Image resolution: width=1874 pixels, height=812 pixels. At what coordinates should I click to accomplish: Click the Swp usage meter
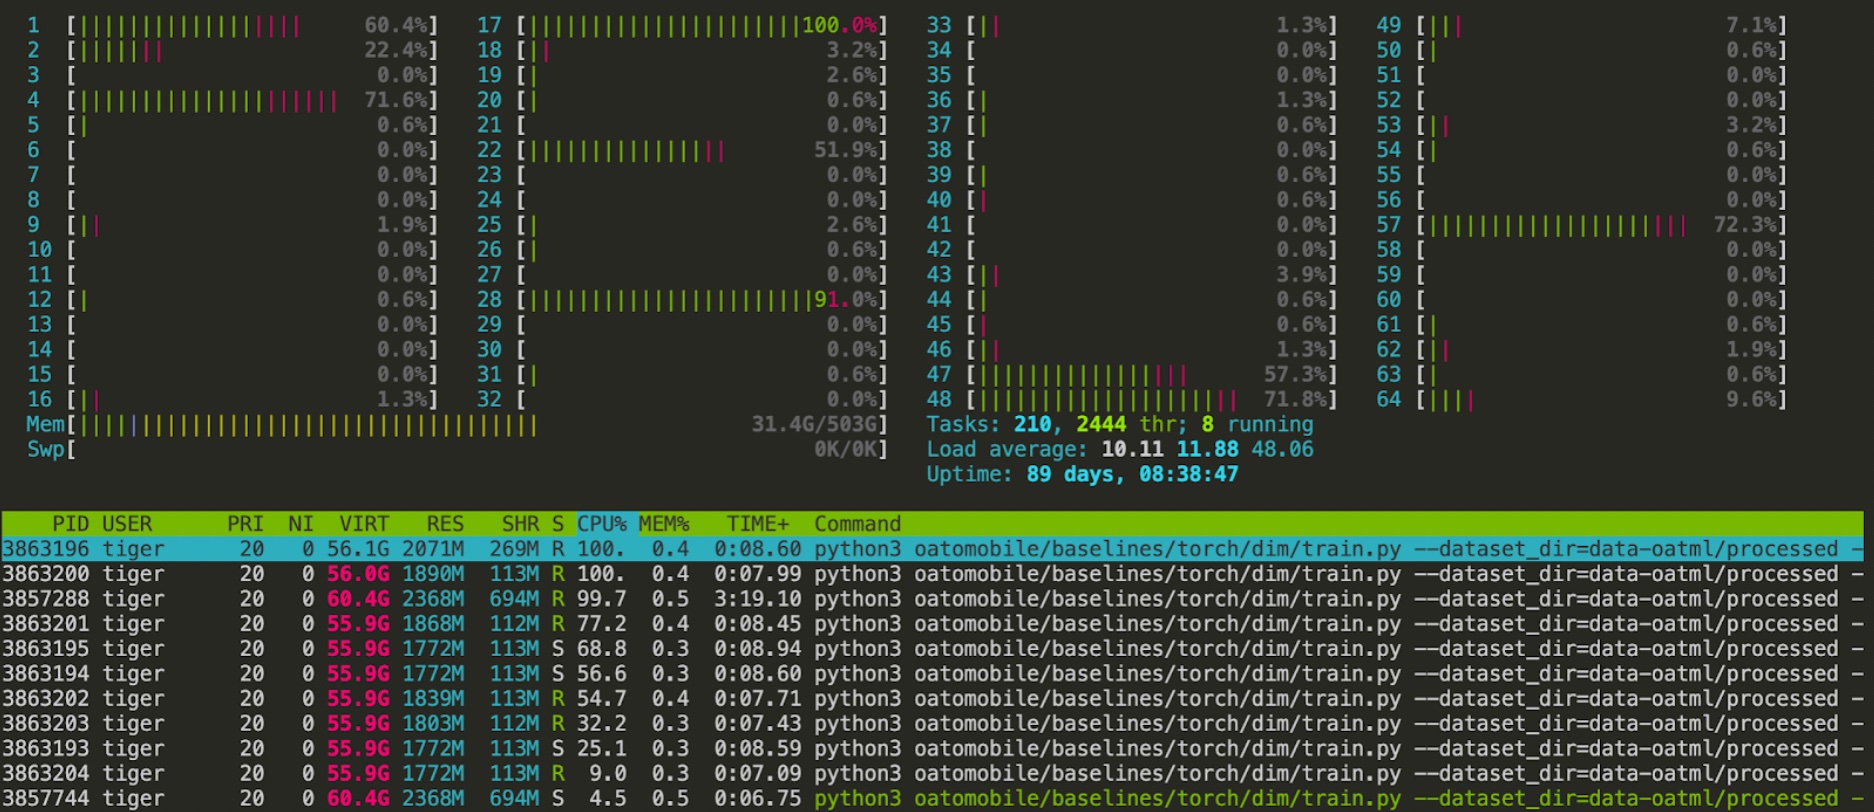[x=457, y=450]
